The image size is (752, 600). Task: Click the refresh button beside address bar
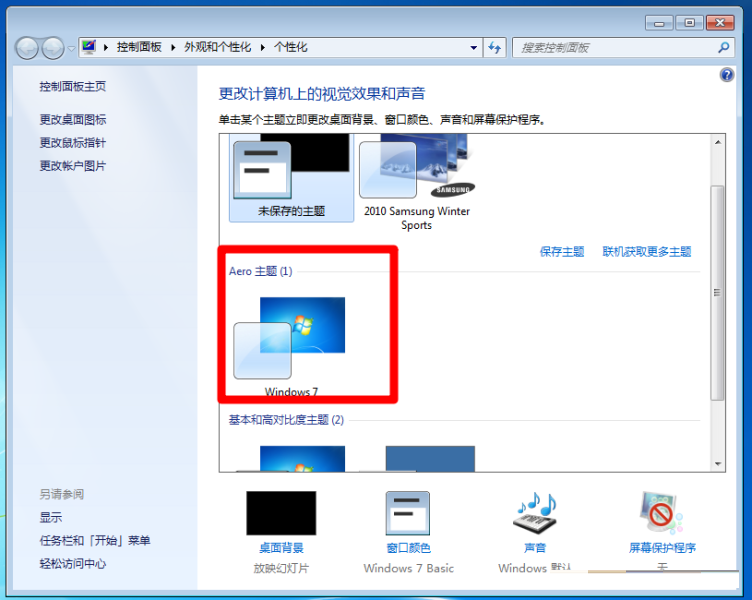pyautogui.click(x=494, y=47)
